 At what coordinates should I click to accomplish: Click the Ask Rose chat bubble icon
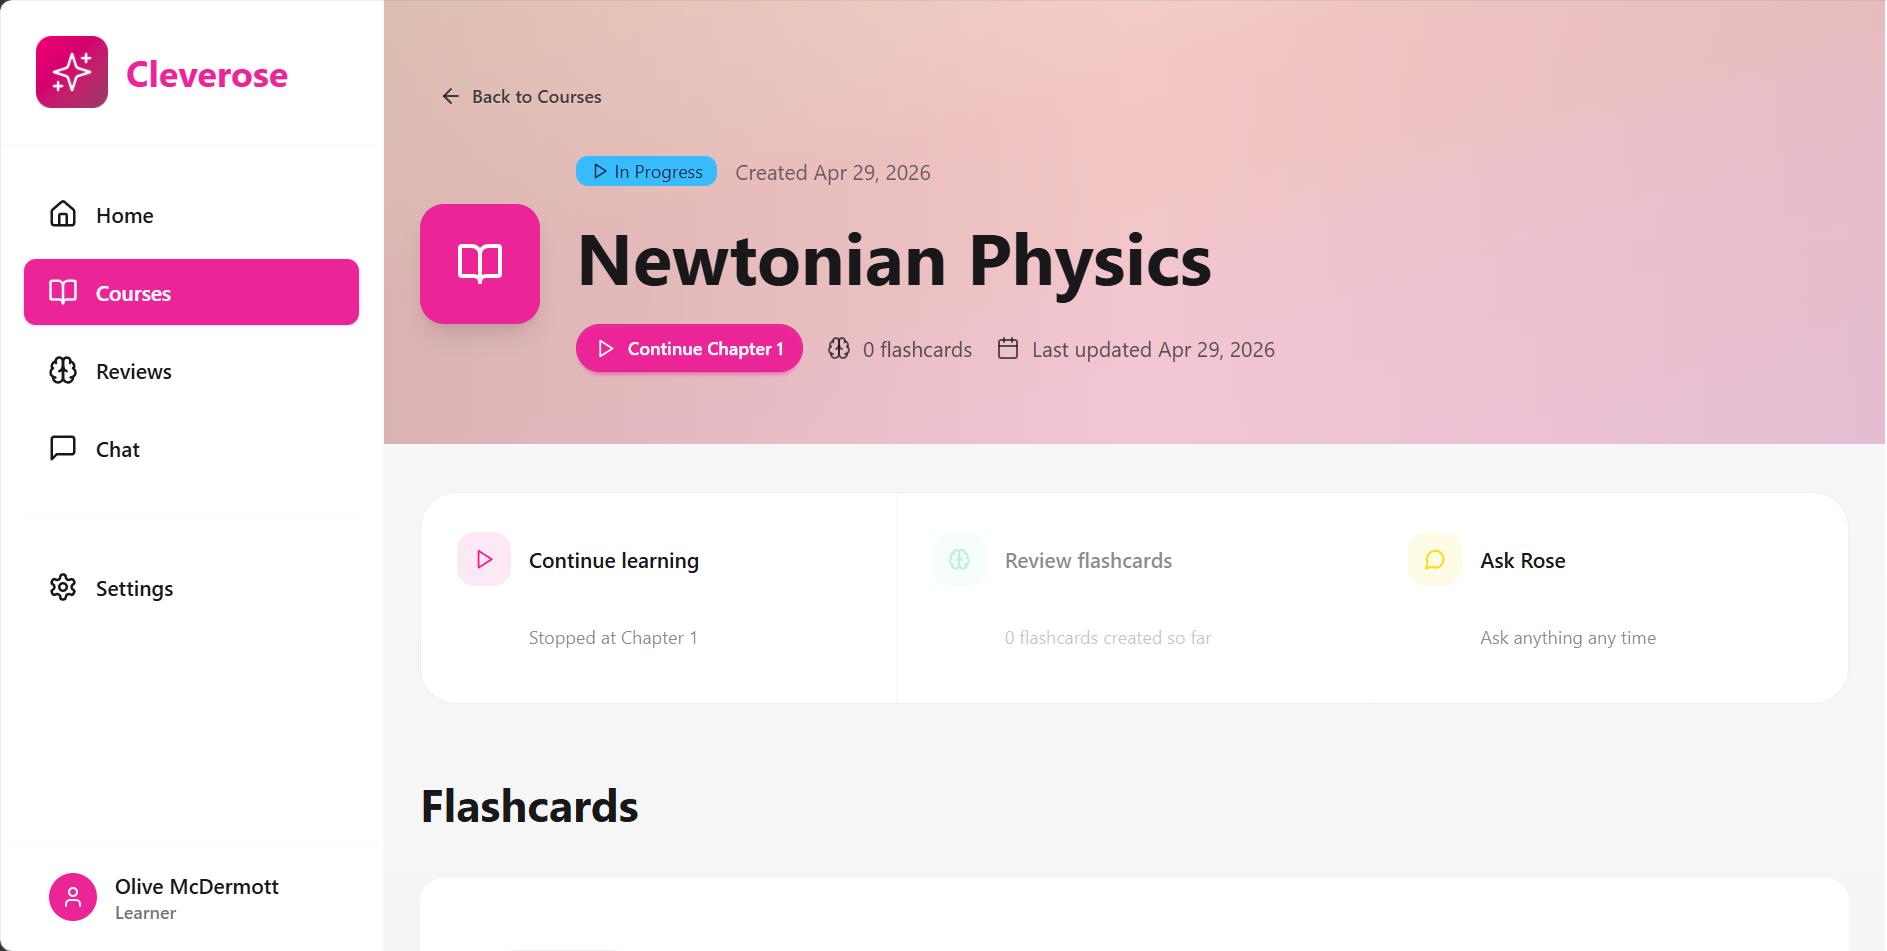1435,559
